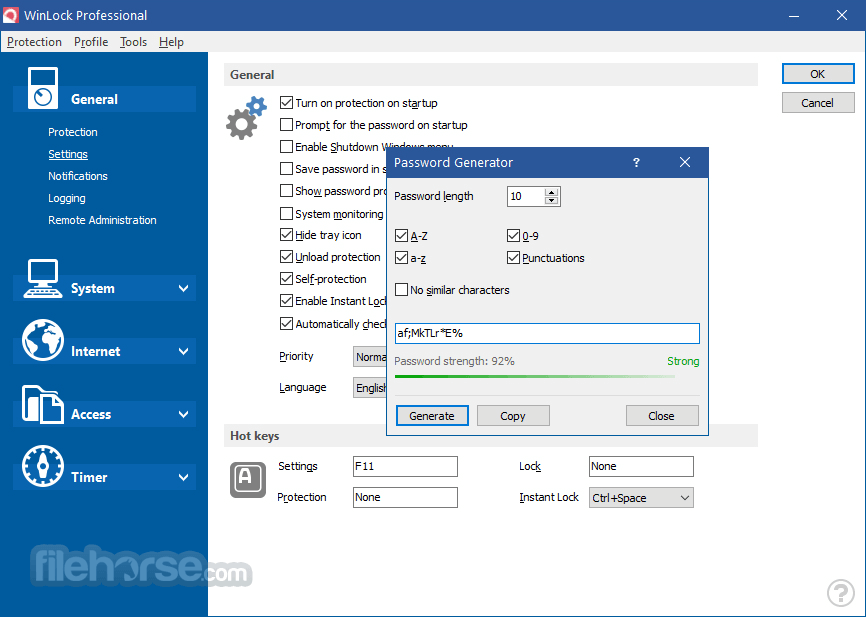
Task: Click the gears icon in General settings
Action: point(246,118)
